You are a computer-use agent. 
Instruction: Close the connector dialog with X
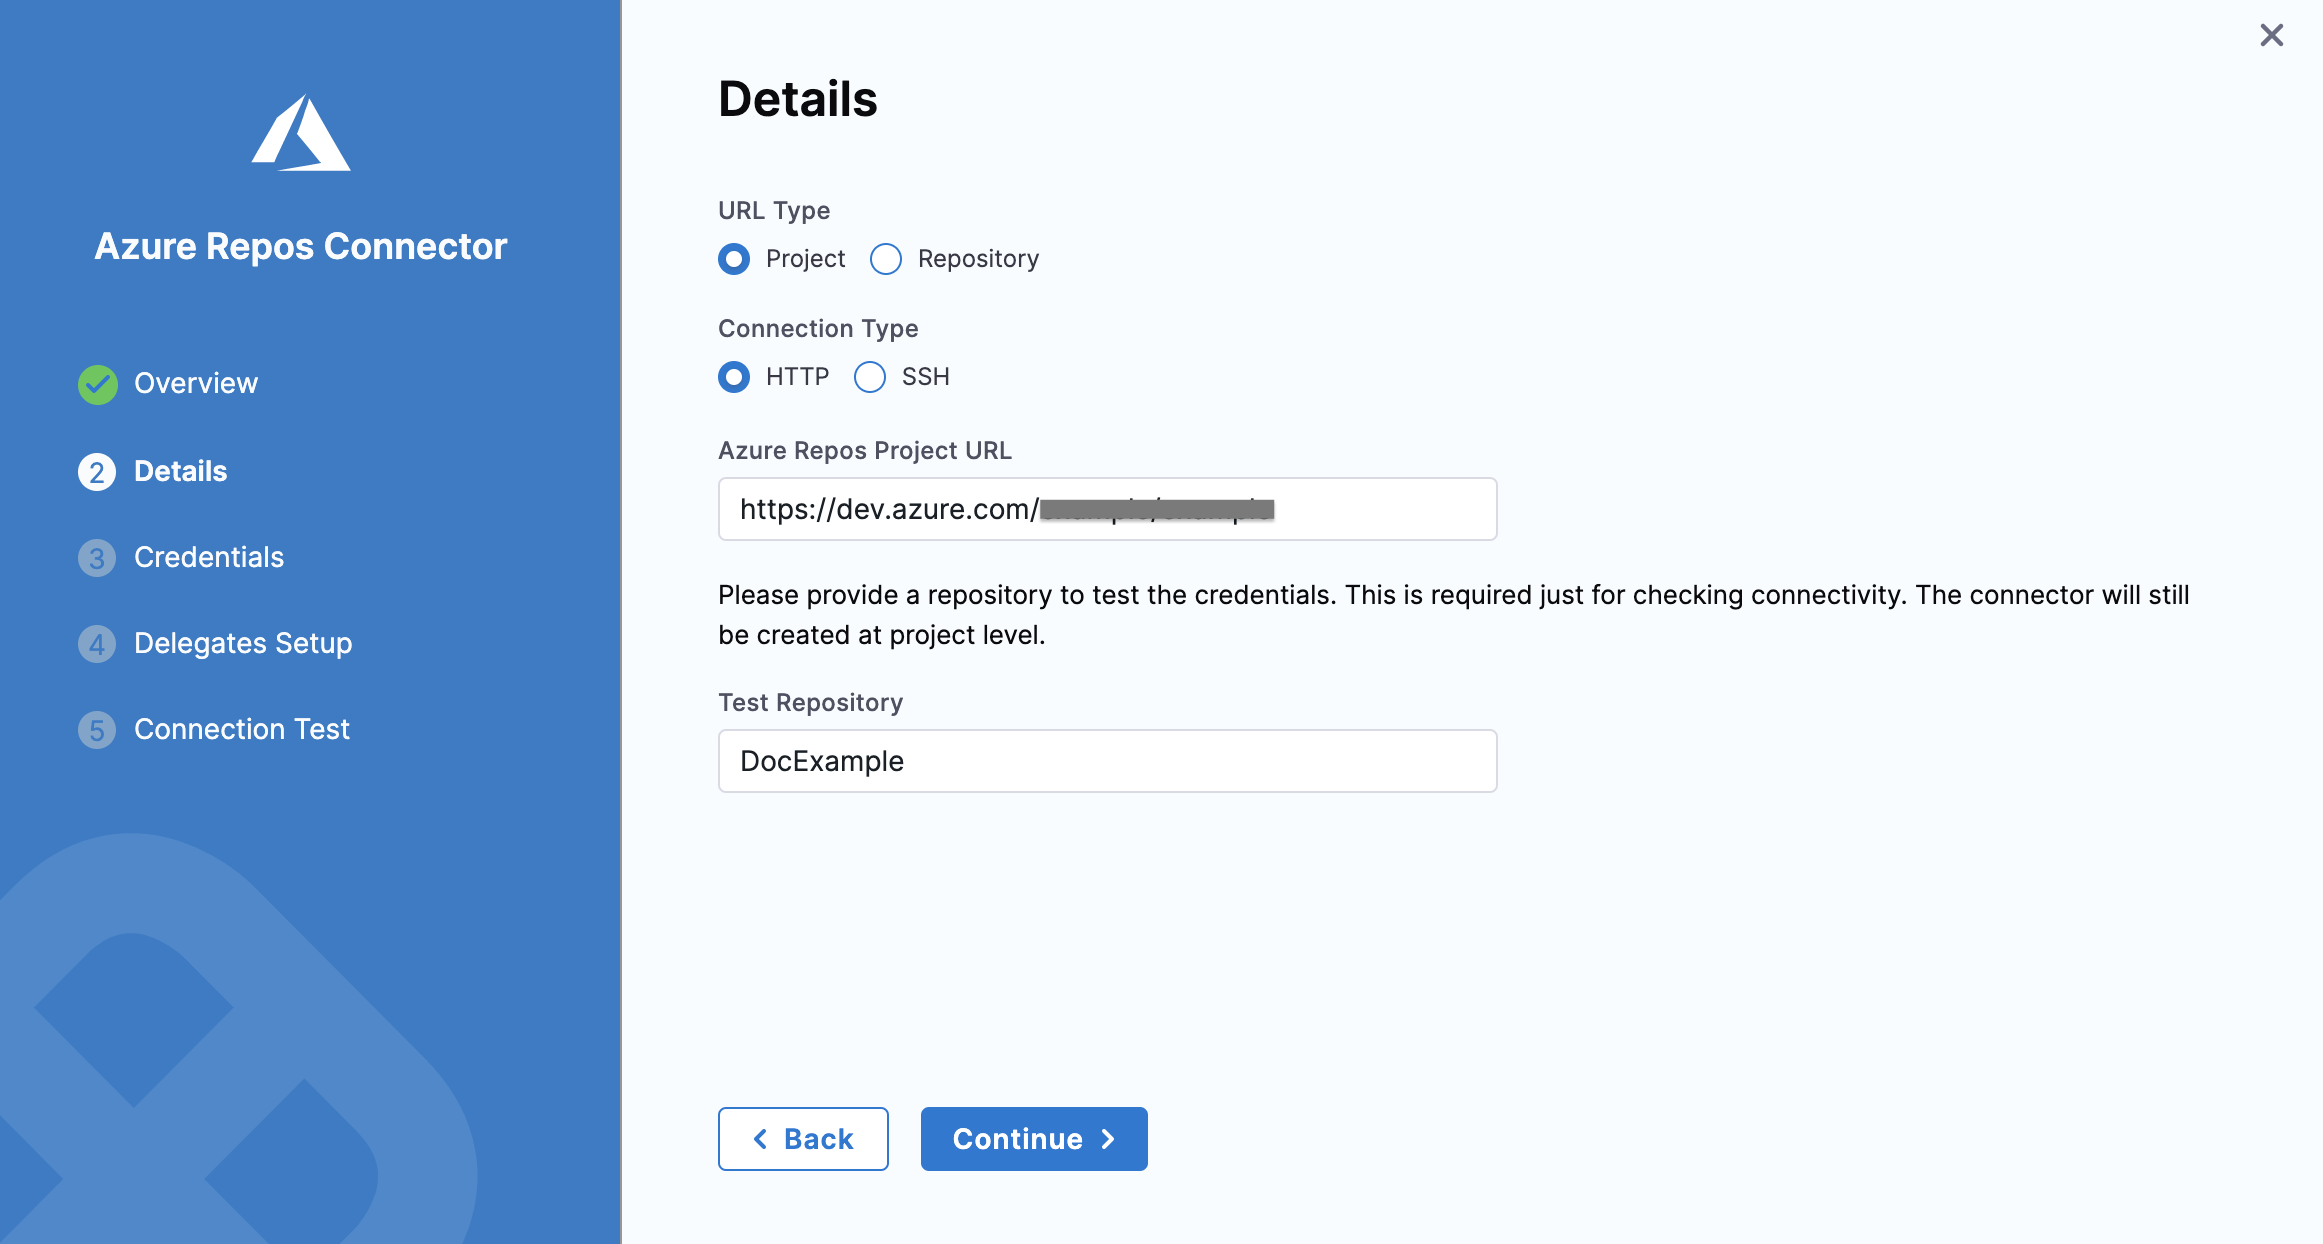(2271, 36)
